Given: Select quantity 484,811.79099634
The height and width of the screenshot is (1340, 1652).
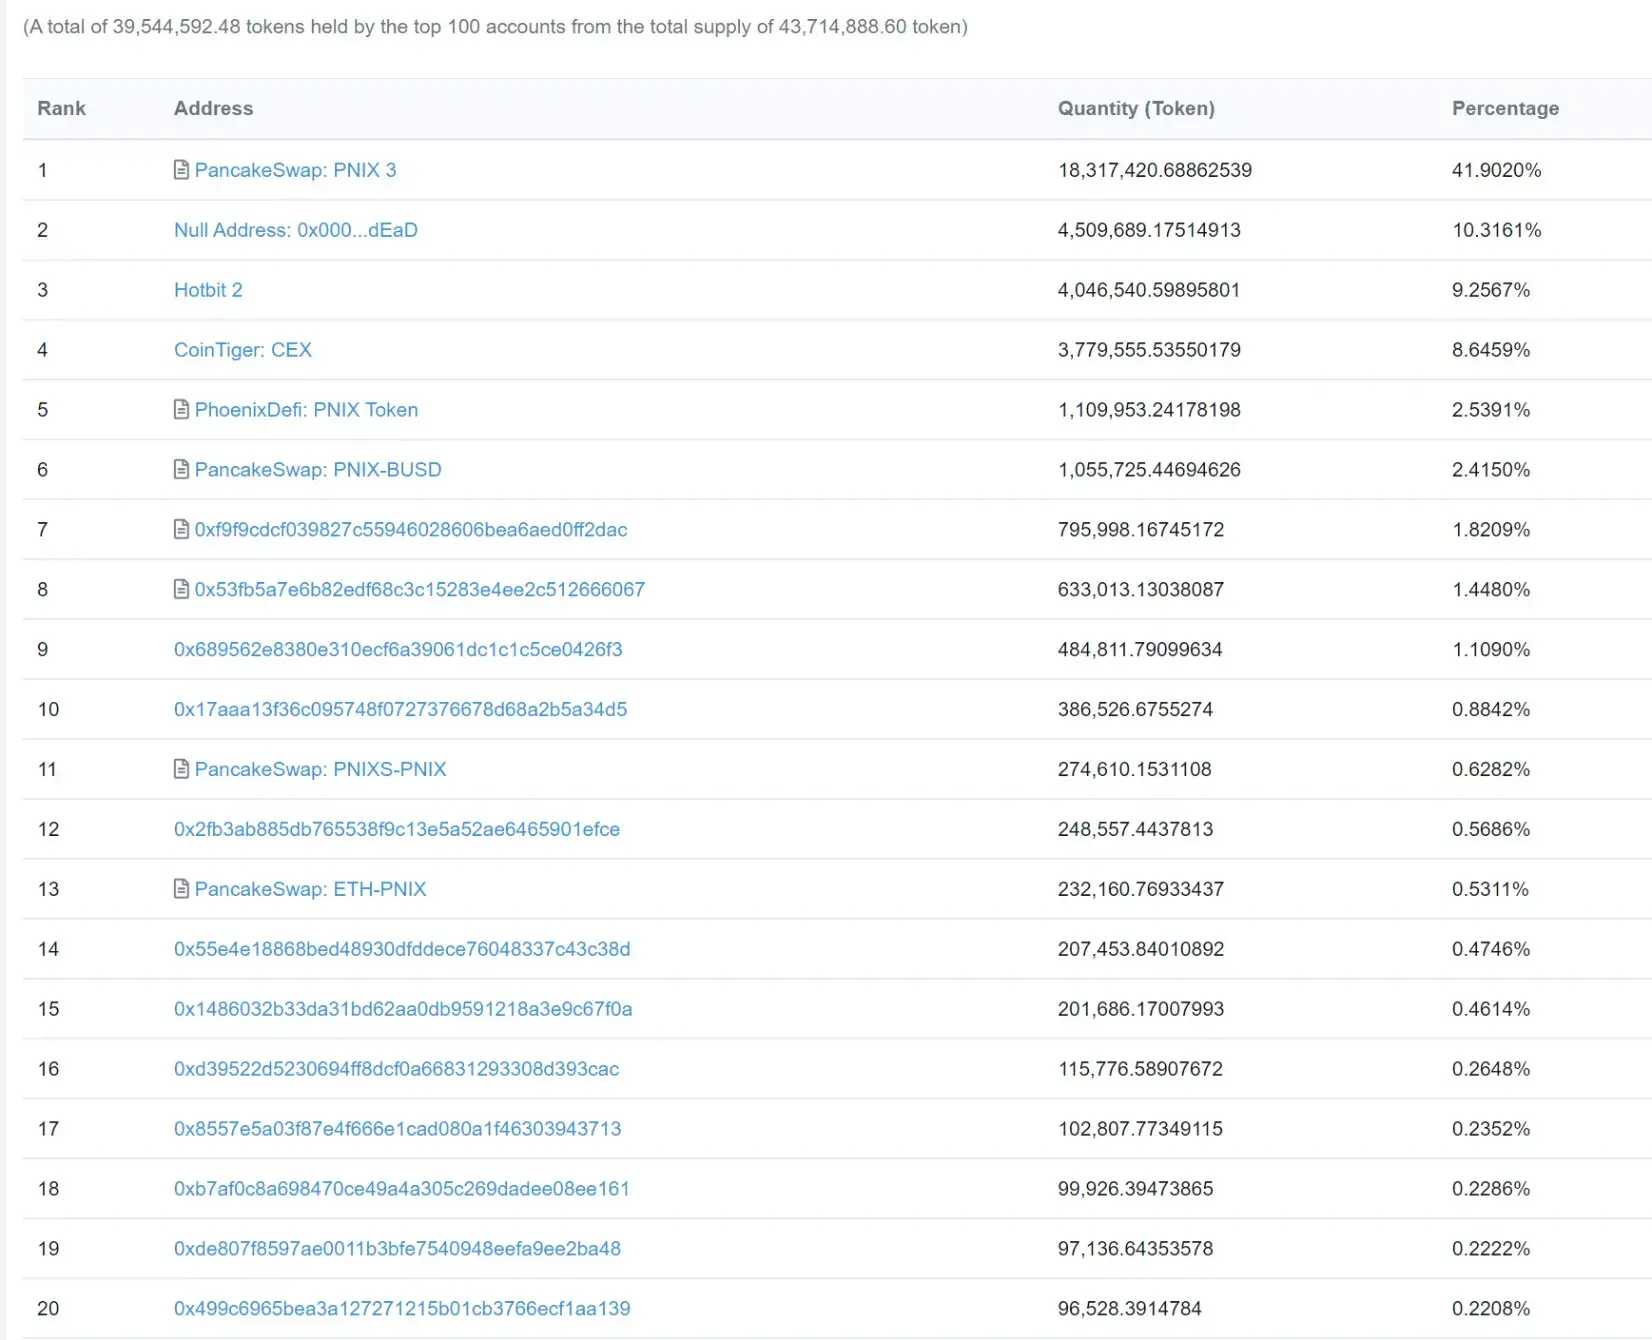Looking at the screenshot, I should tap(1140, 650).
